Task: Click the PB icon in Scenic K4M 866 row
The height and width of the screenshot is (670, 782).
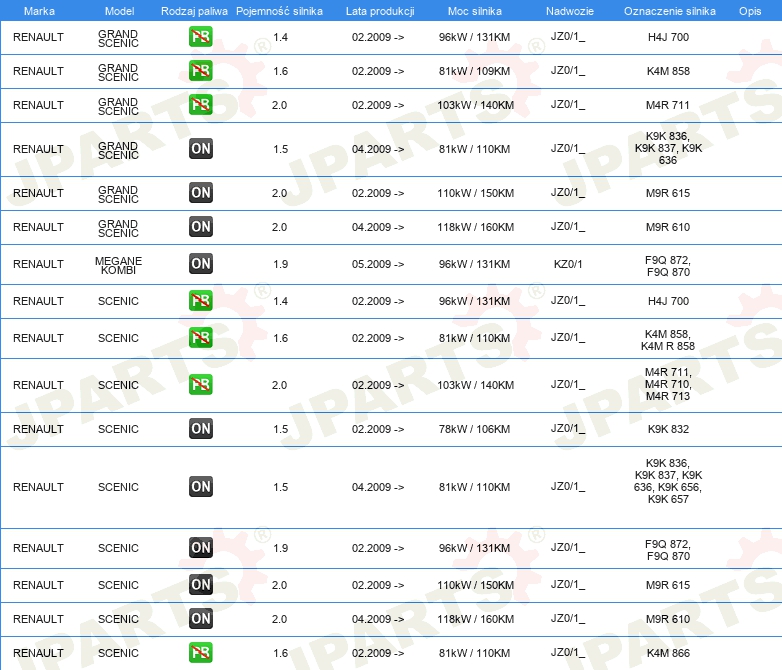Action: (200, 652)
